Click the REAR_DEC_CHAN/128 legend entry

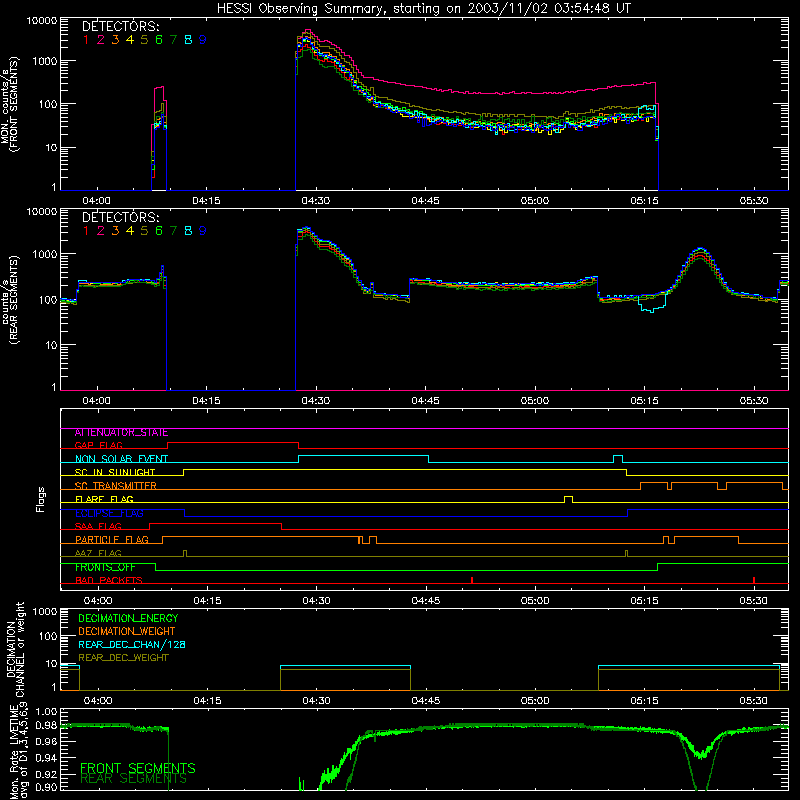pos(132,644)
